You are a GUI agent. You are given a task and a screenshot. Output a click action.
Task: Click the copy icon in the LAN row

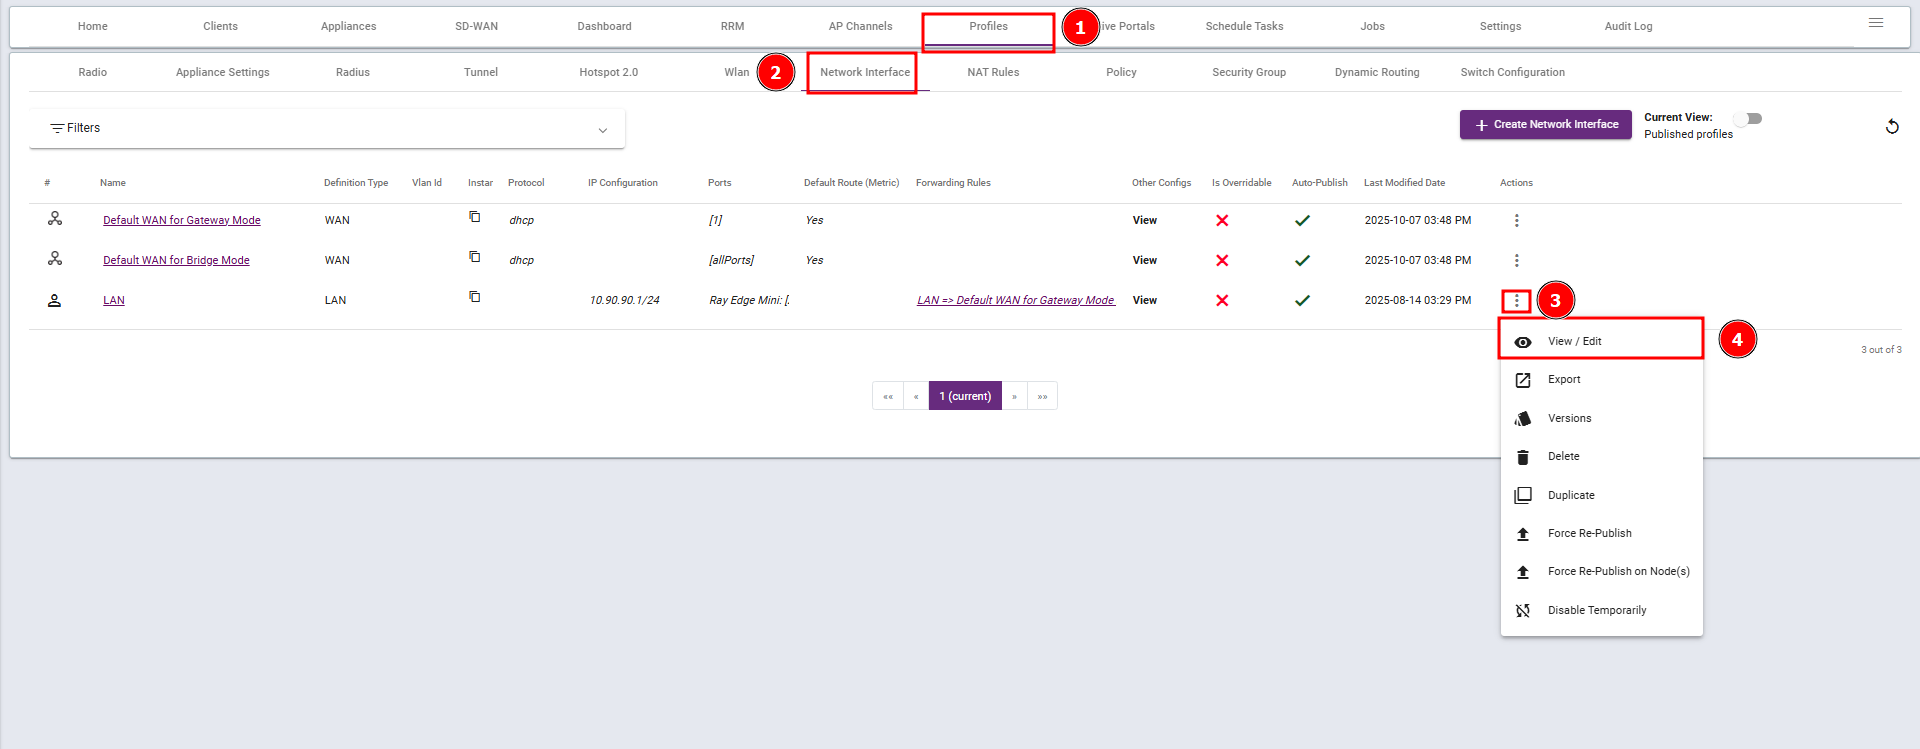tap(475, 297)
